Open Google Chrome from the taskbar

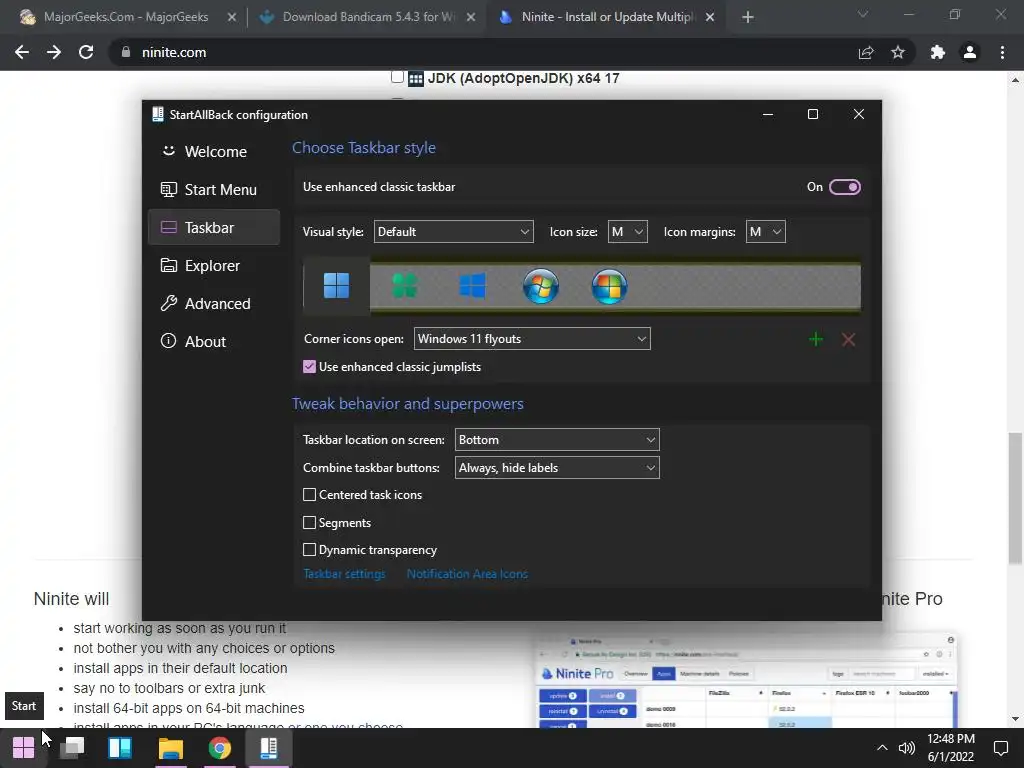click(220, 748)
